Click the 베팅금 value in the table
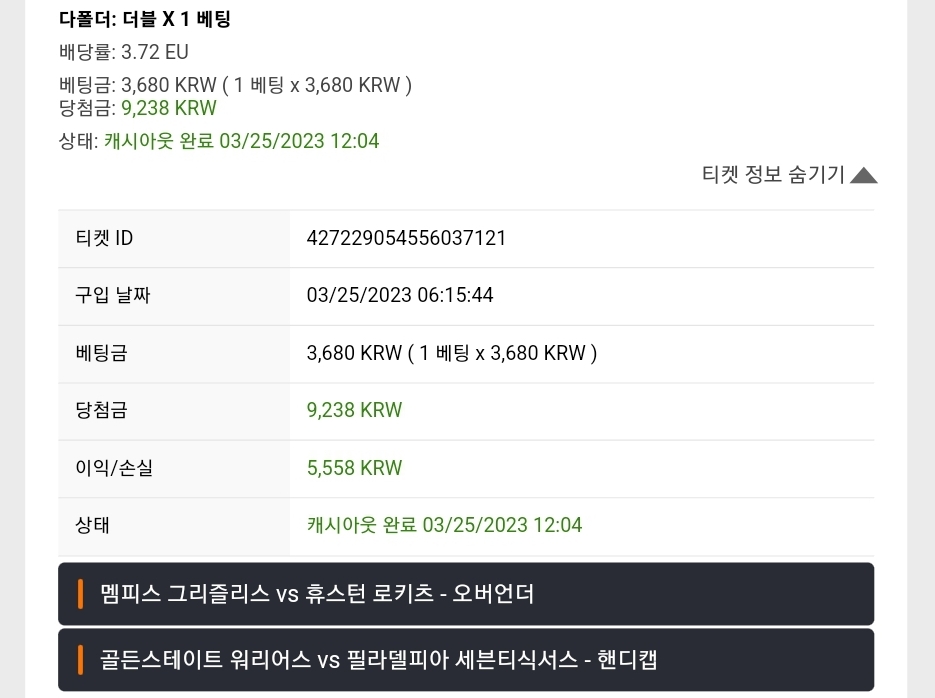 click(452, 353)
